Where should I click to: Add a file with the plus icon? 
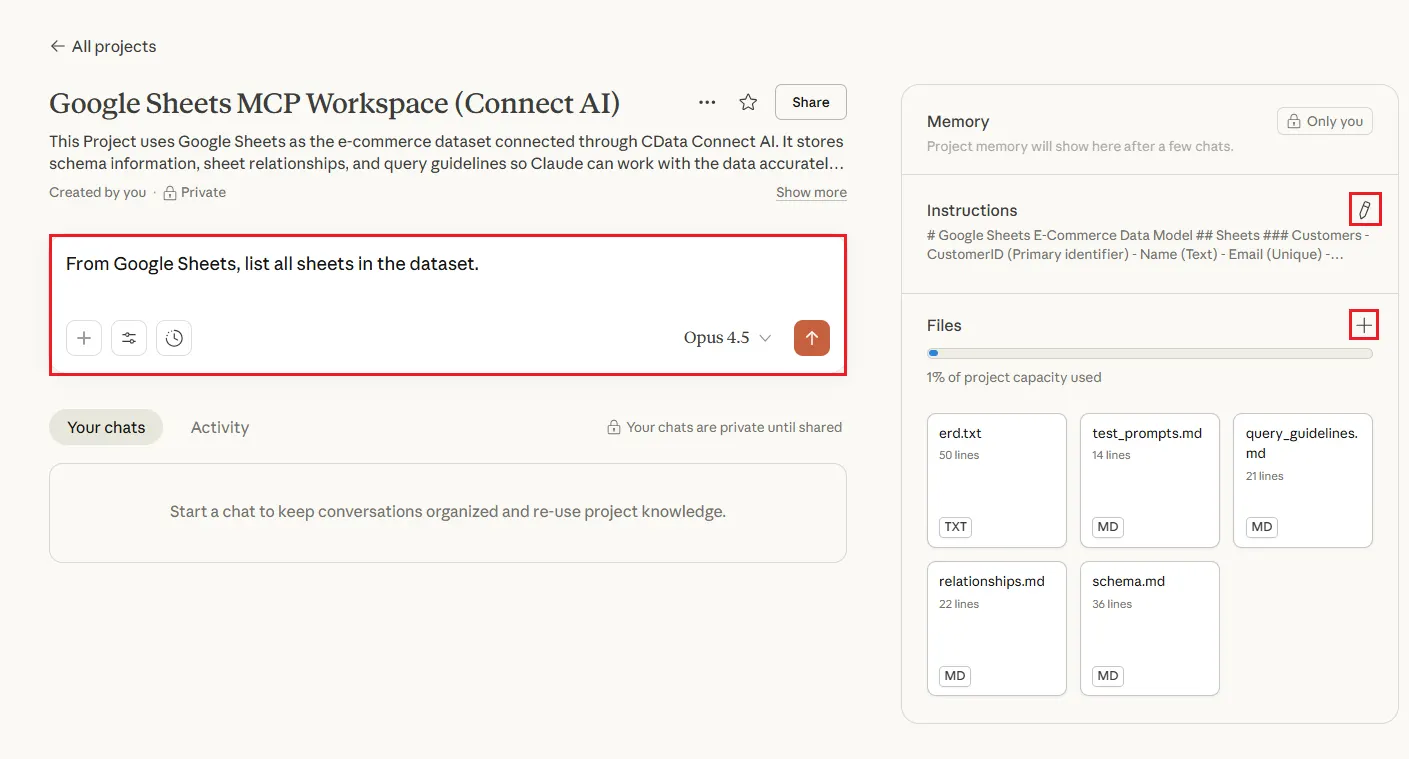click(x=1364, y=325)
